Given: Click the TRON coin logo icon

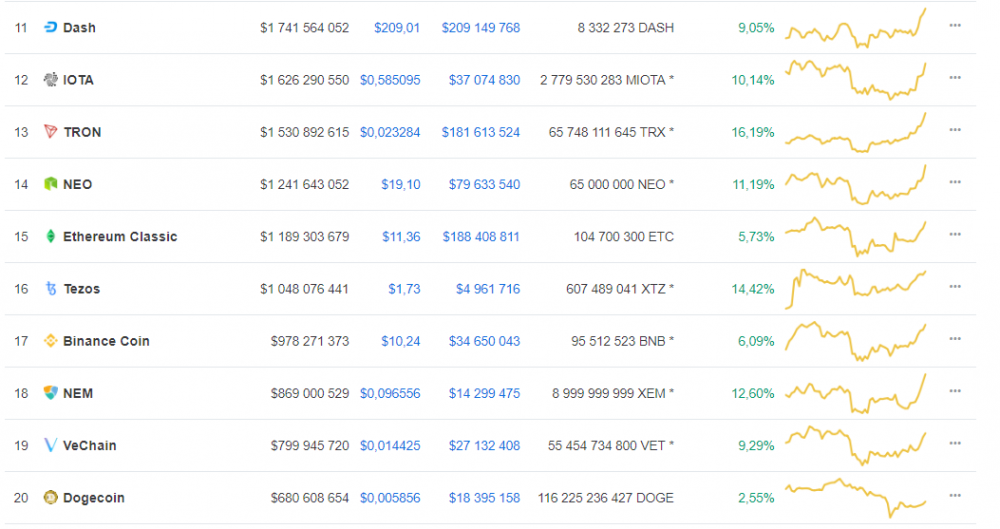Looking at the screenshot, I should pyautogui.click(x=50, y=132).
